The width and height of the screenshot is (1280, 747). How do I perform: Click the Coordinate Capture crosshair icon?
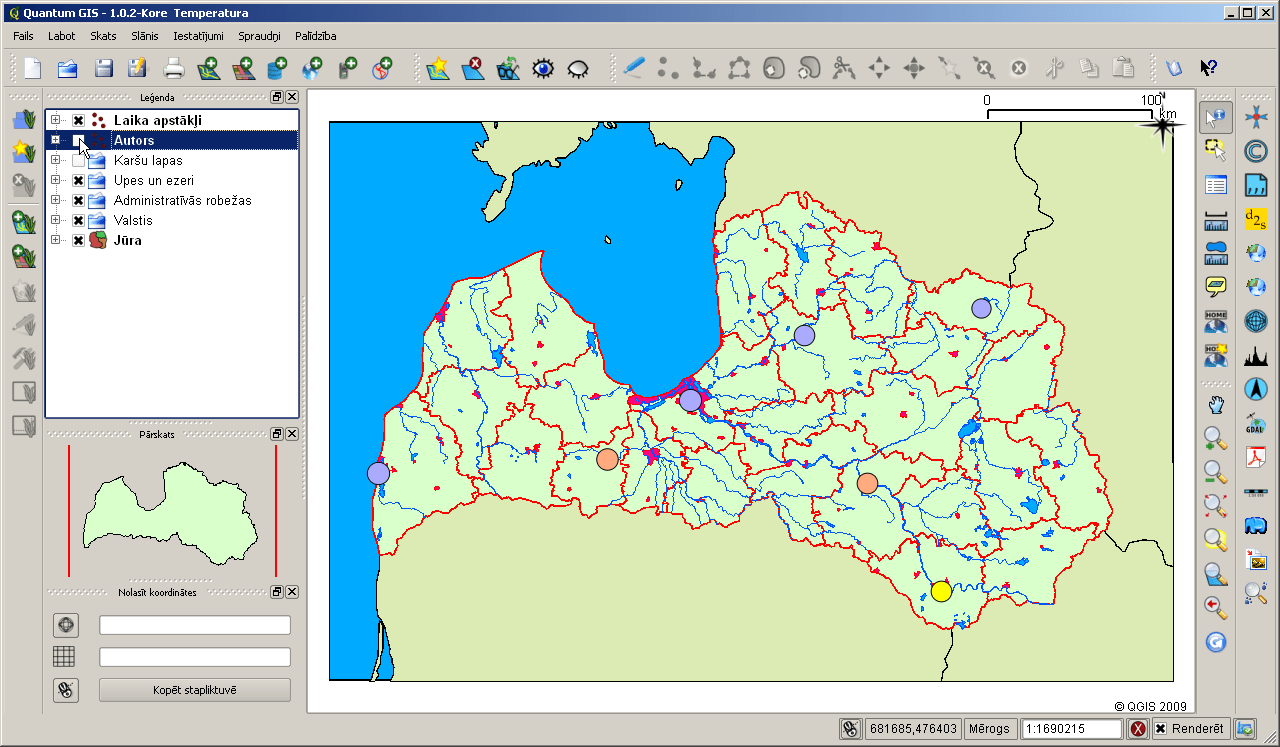tap(1255, 117)
